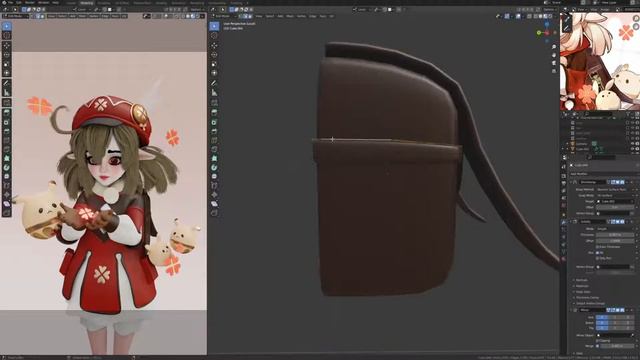Open Solidify Mode dropdown
Screen dimensions: 640x360
tap(615, 229)
